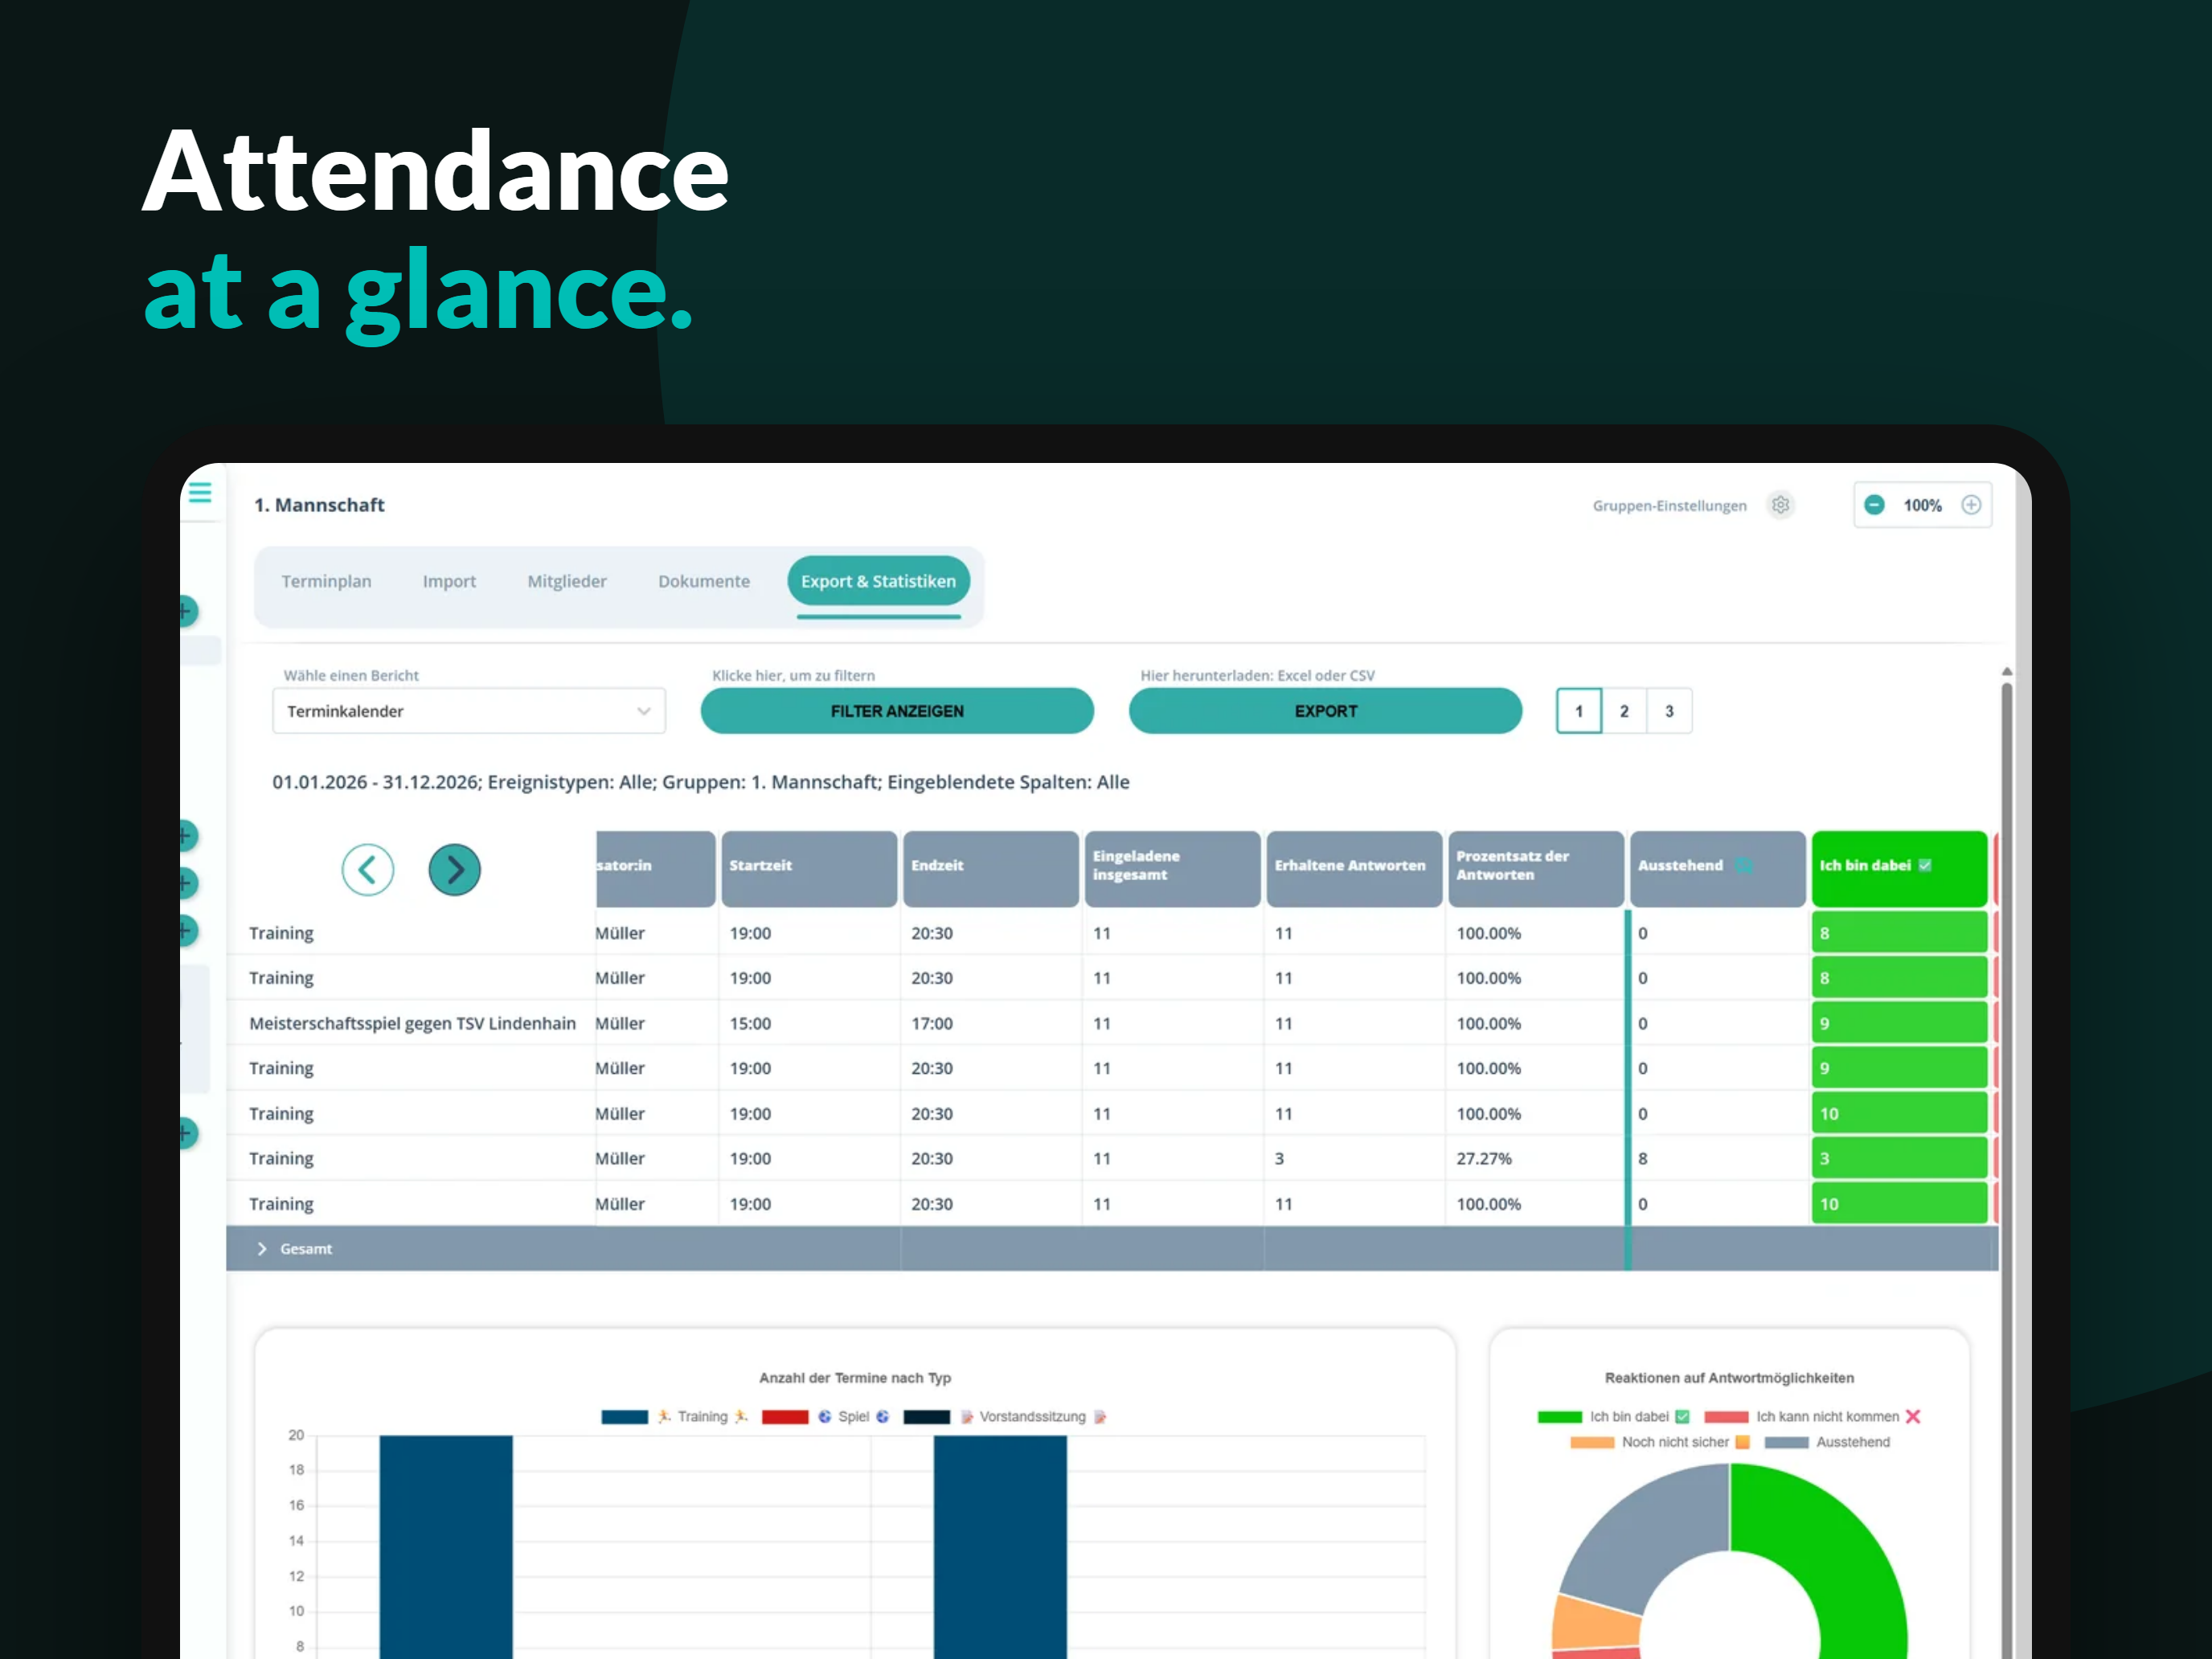Screen dimensions: 2212x1659
Task: Toggle 'Ausstehend' legend entry in donut chart
Action: coord(1827,1442)
